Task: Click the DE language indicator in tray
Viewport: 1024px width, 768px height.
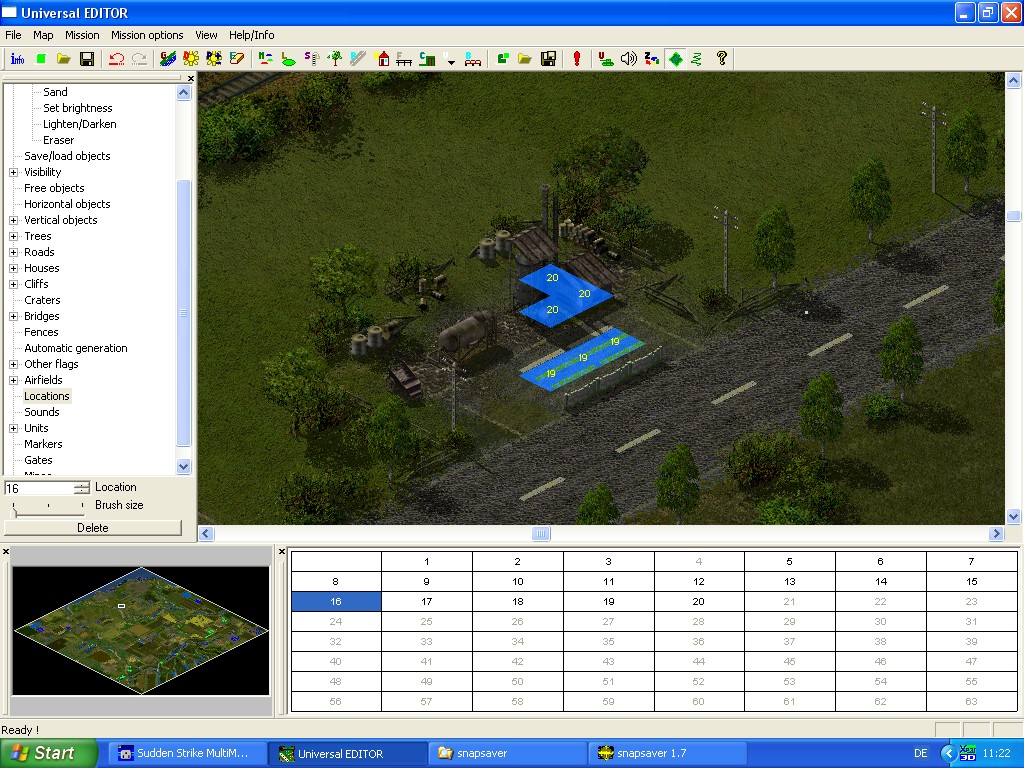Action: pos(921,753)
